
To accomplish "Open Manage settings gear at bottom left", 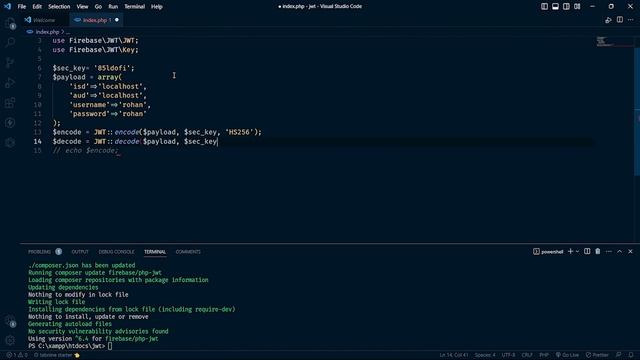I will pos(10,340).
